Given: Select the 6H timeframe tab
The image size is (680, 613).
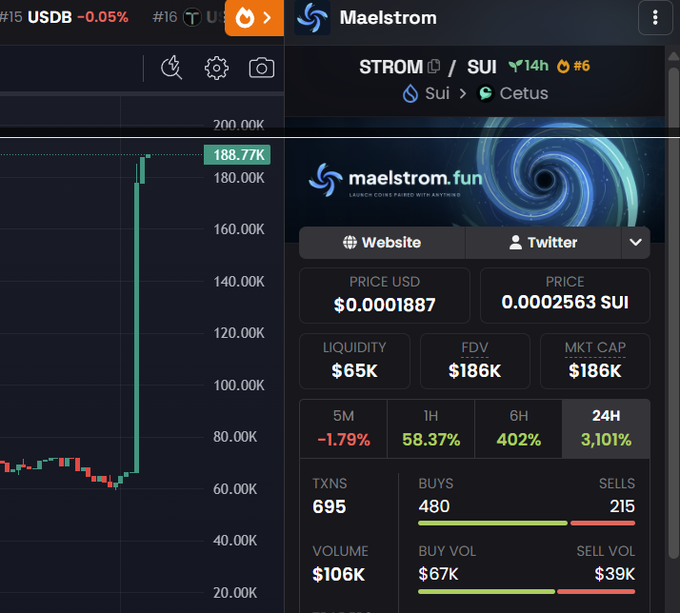Looking at the screenshot, I should tap(518, 429).
